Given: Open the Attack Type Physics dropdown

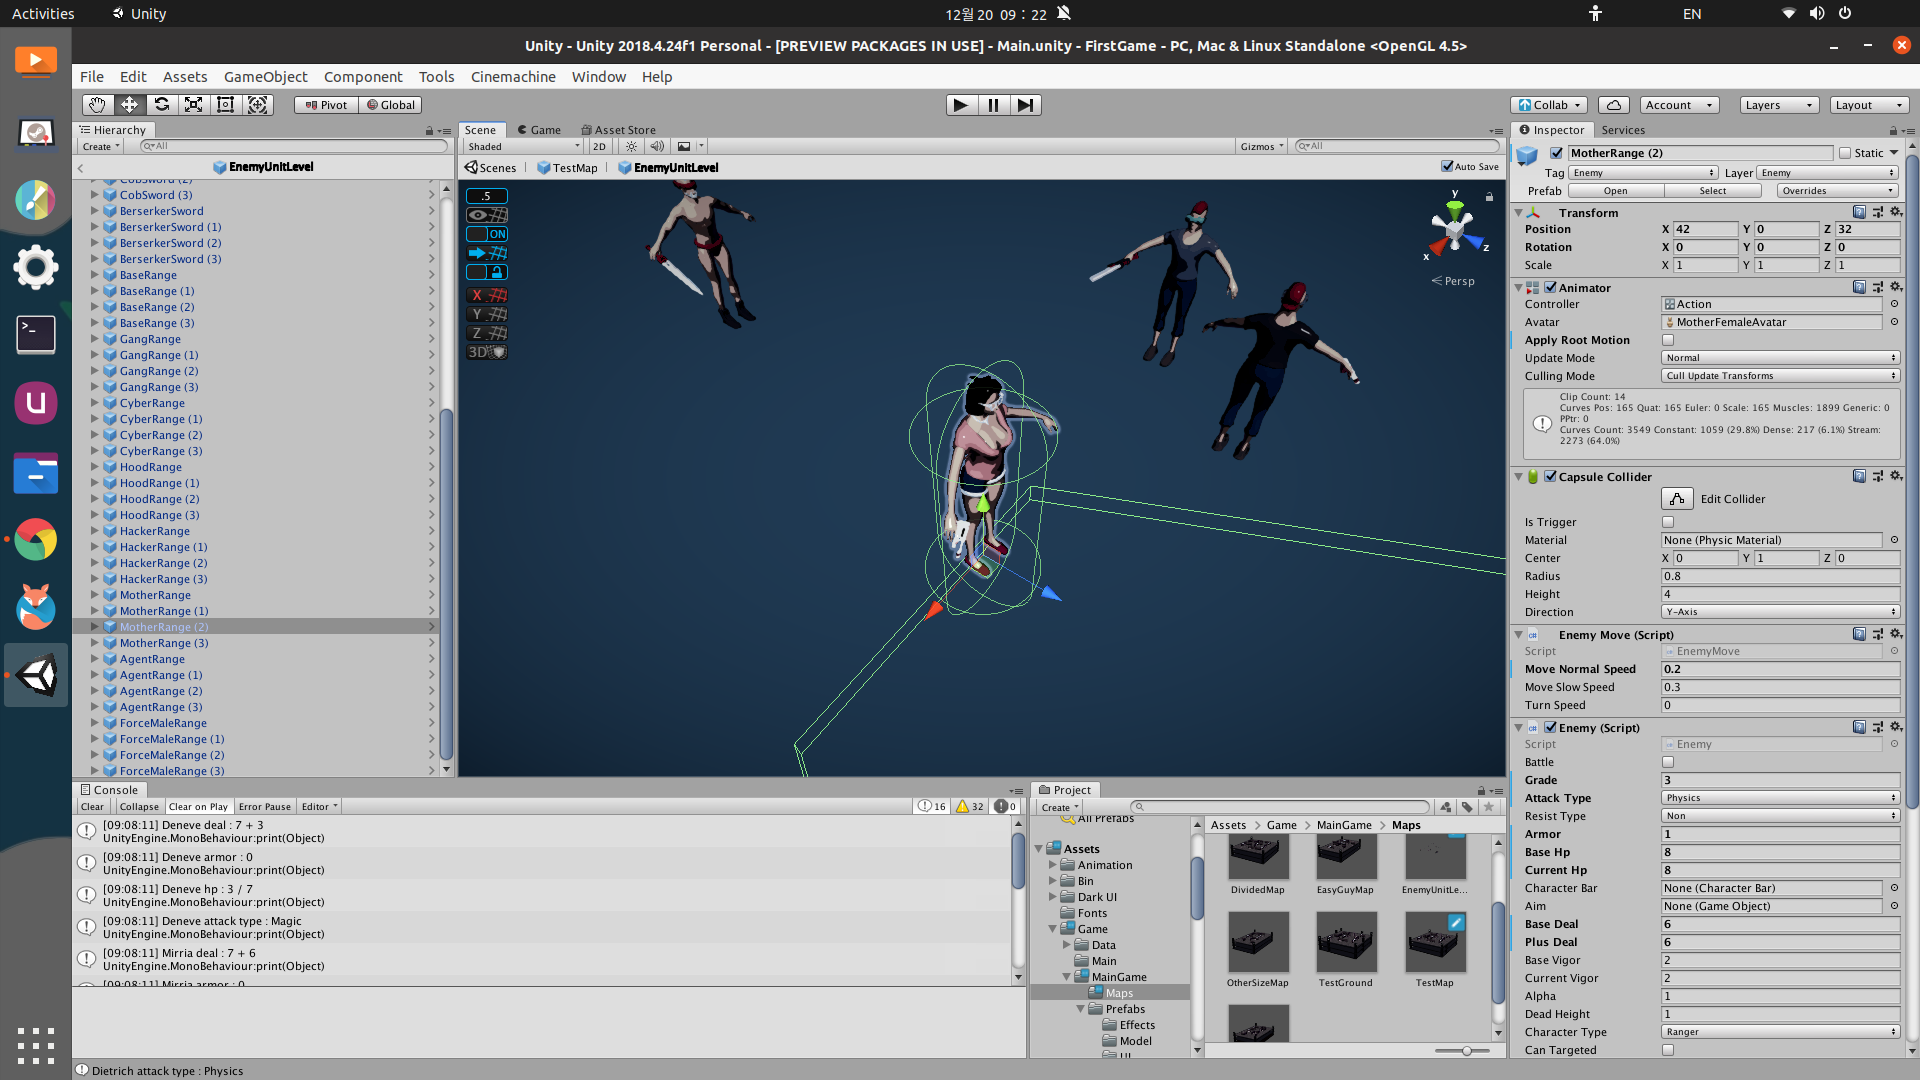Looking at the screenshot, I should (1780, 798).
